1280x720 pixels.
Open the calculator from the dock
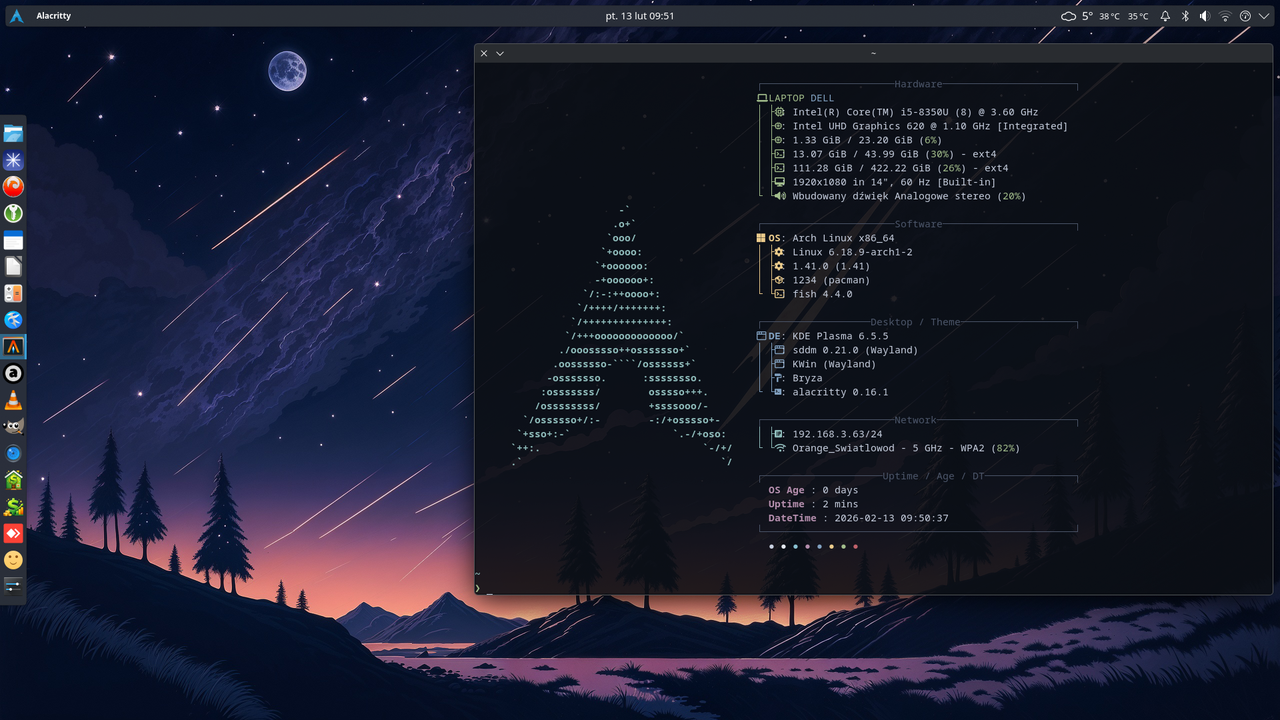13,294
